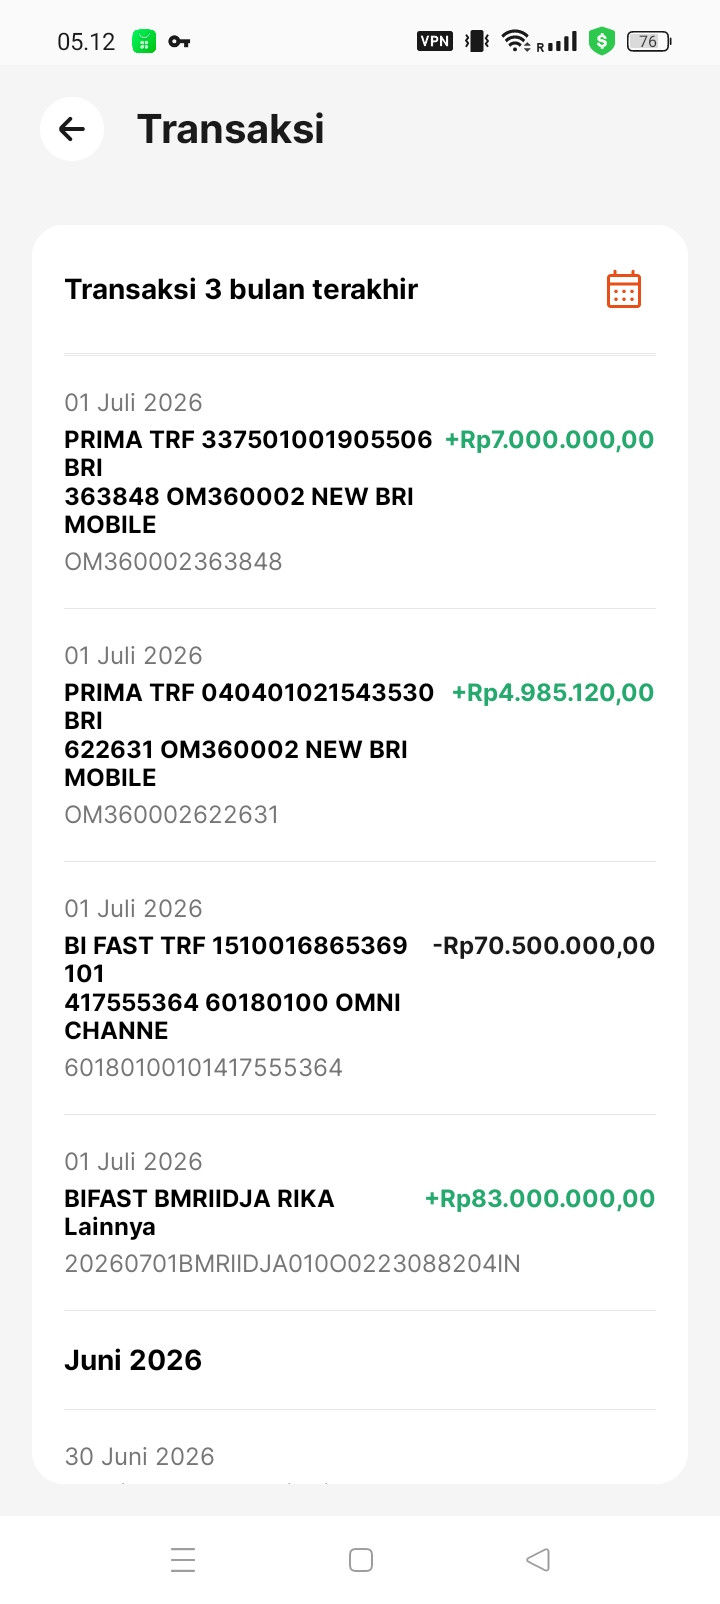720x1604 pixels.
Task: Tap the Android home square button
Action: [x=361, y=1560]
